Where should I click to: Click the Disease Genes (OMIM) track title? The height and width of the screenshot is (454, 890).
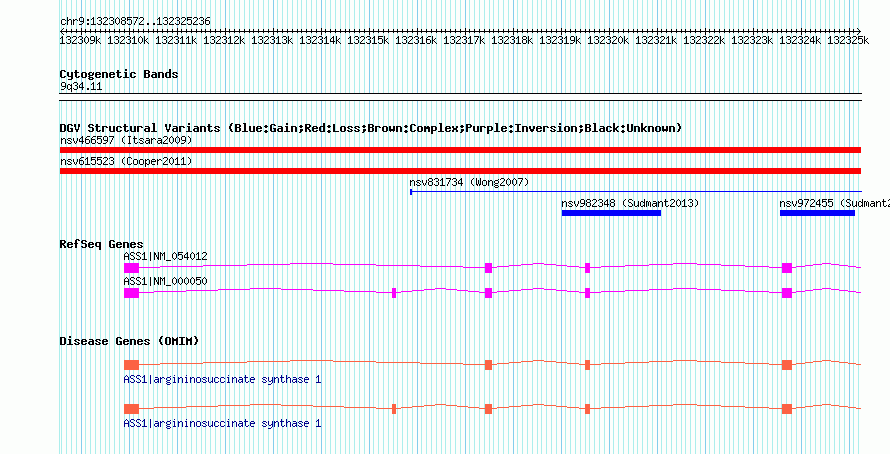click(x=129, y=341)
